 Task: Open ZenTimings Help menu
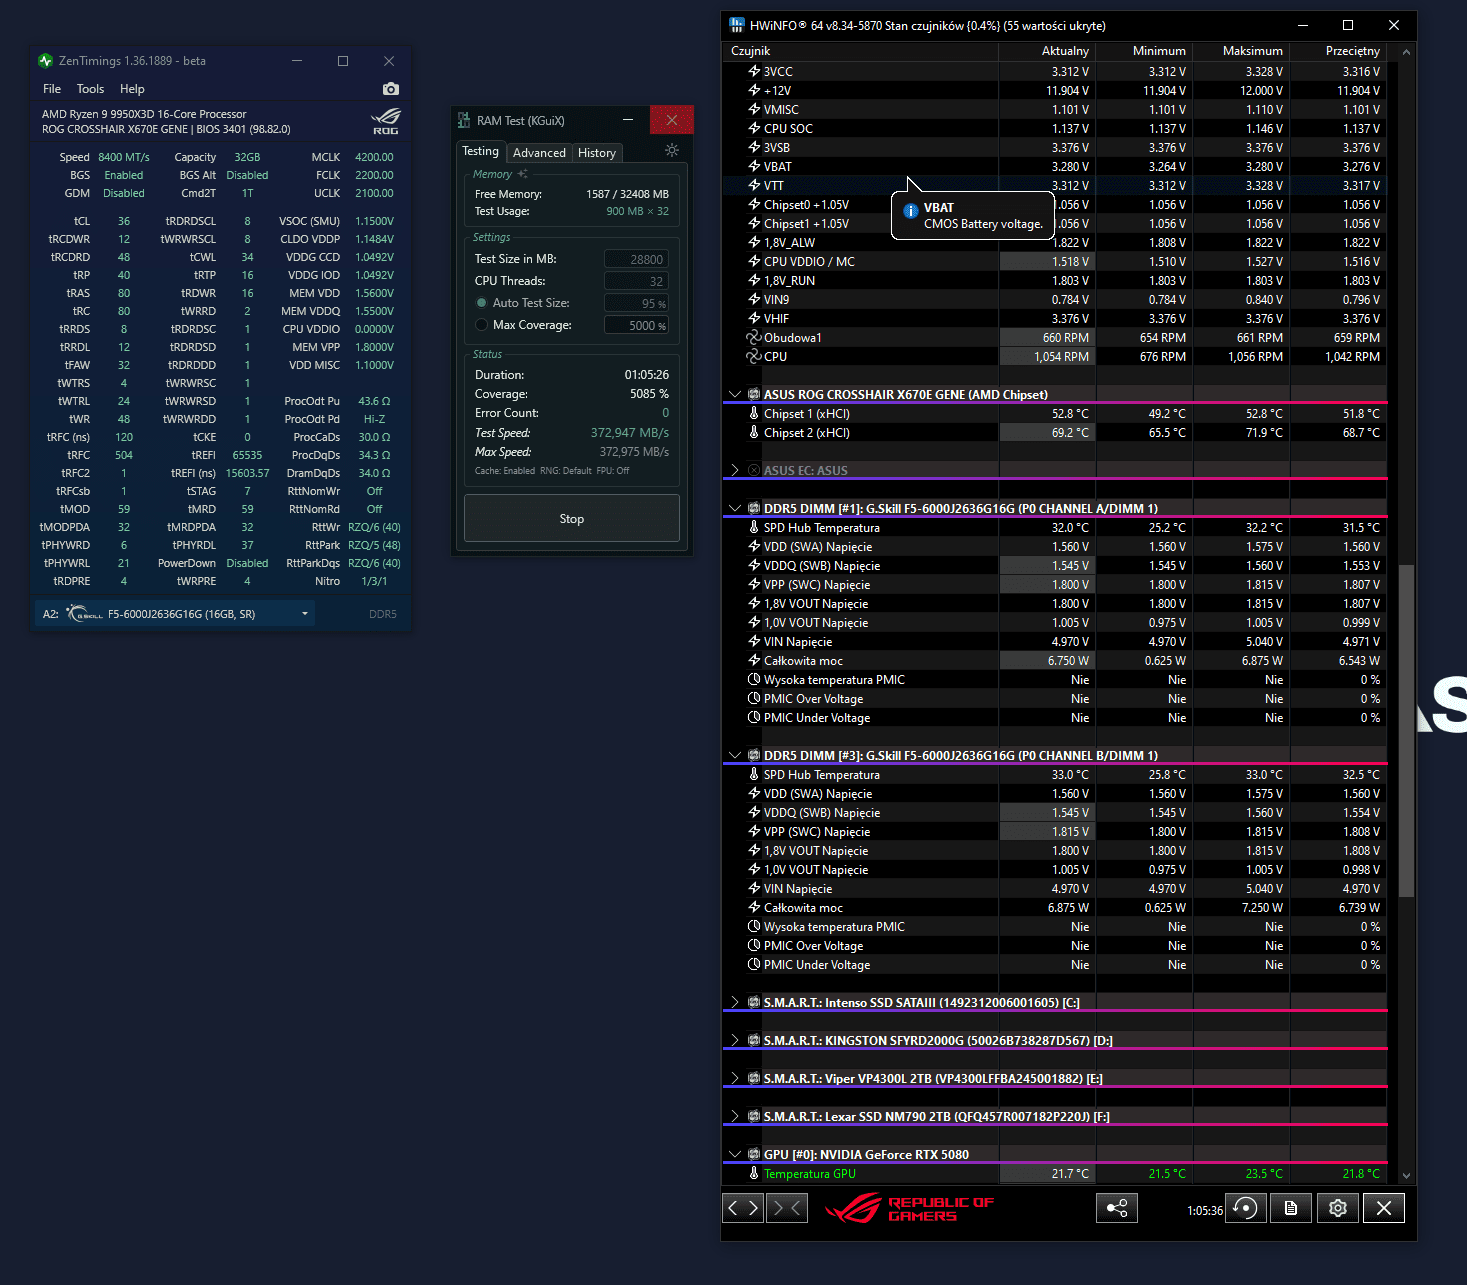pos(132,89)
